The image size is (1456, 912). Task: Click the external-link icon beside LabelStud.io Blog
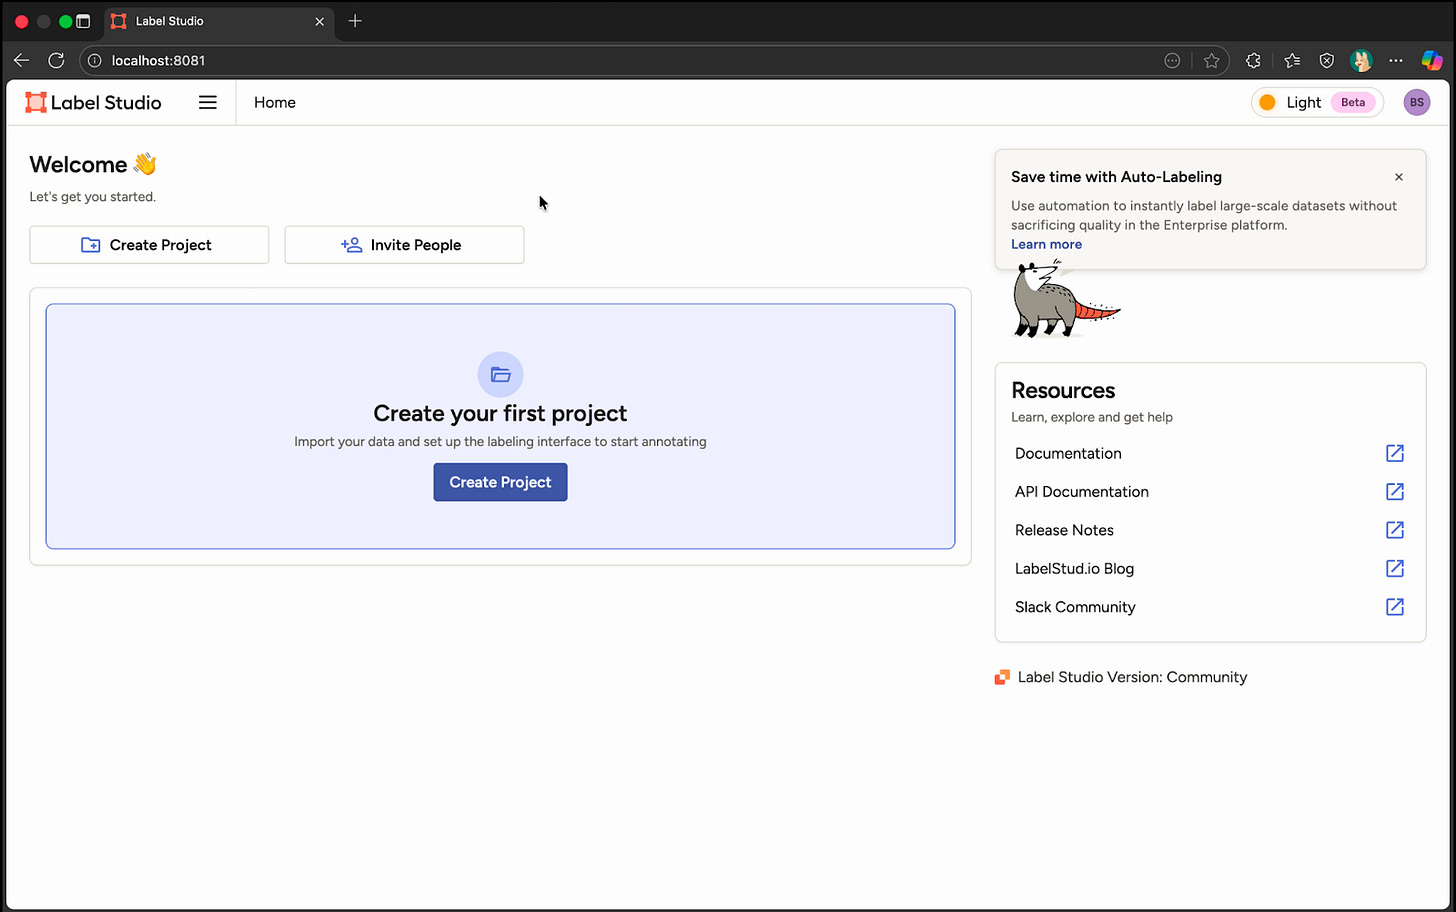[1394, 568]
